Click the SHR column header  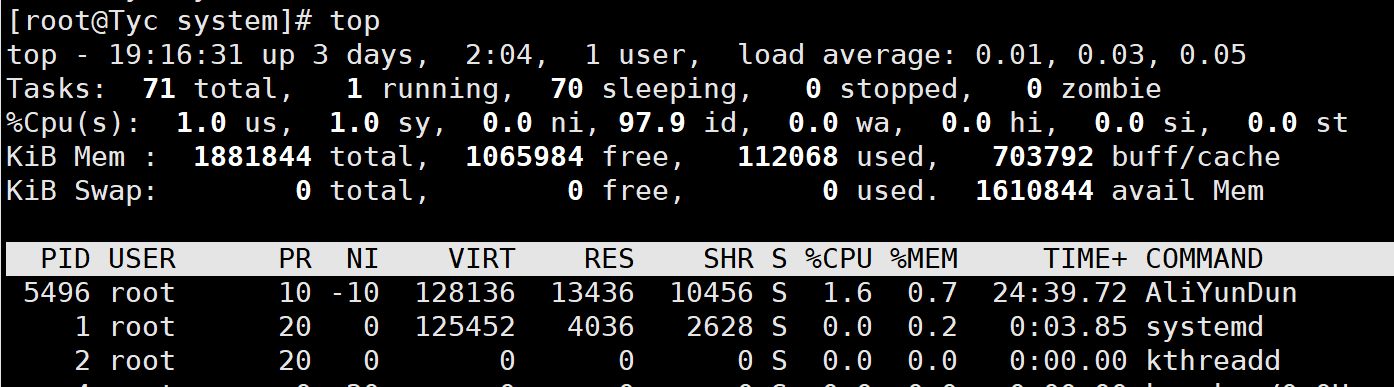click(729, 259)
